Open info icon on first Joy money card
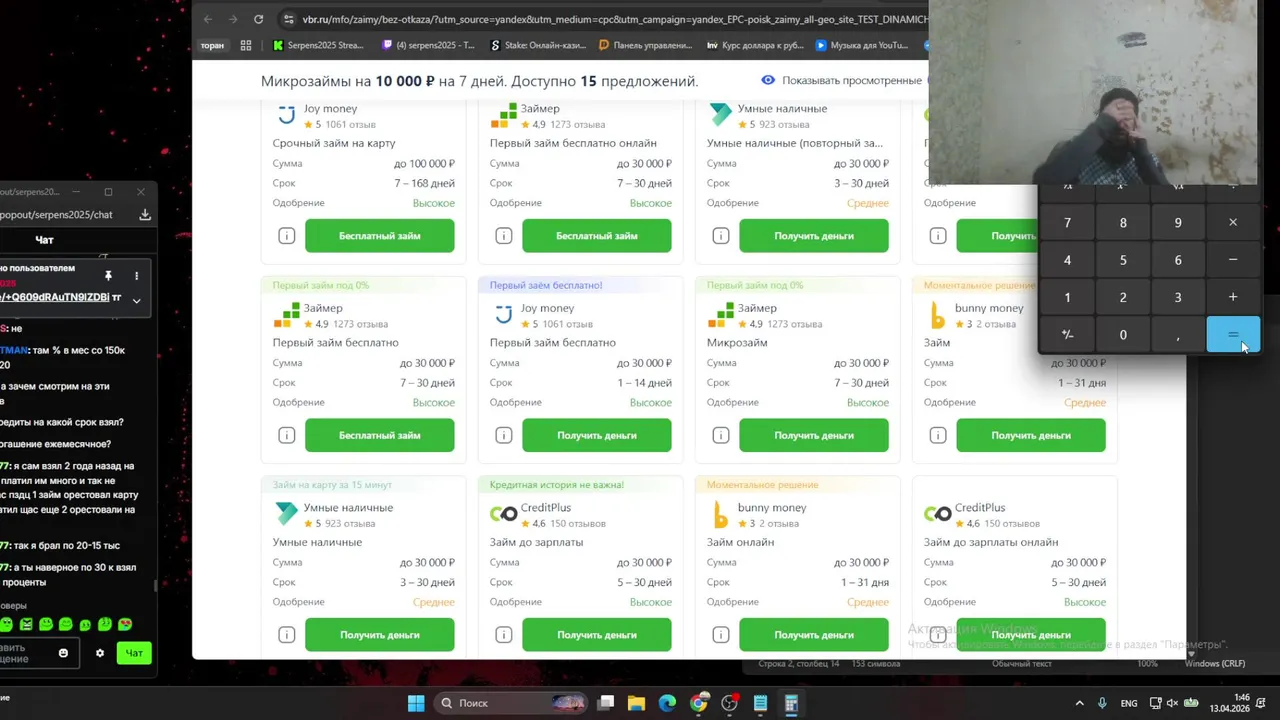The width and height of the screenshot is (1280, 720). click(x=286, y=236)
